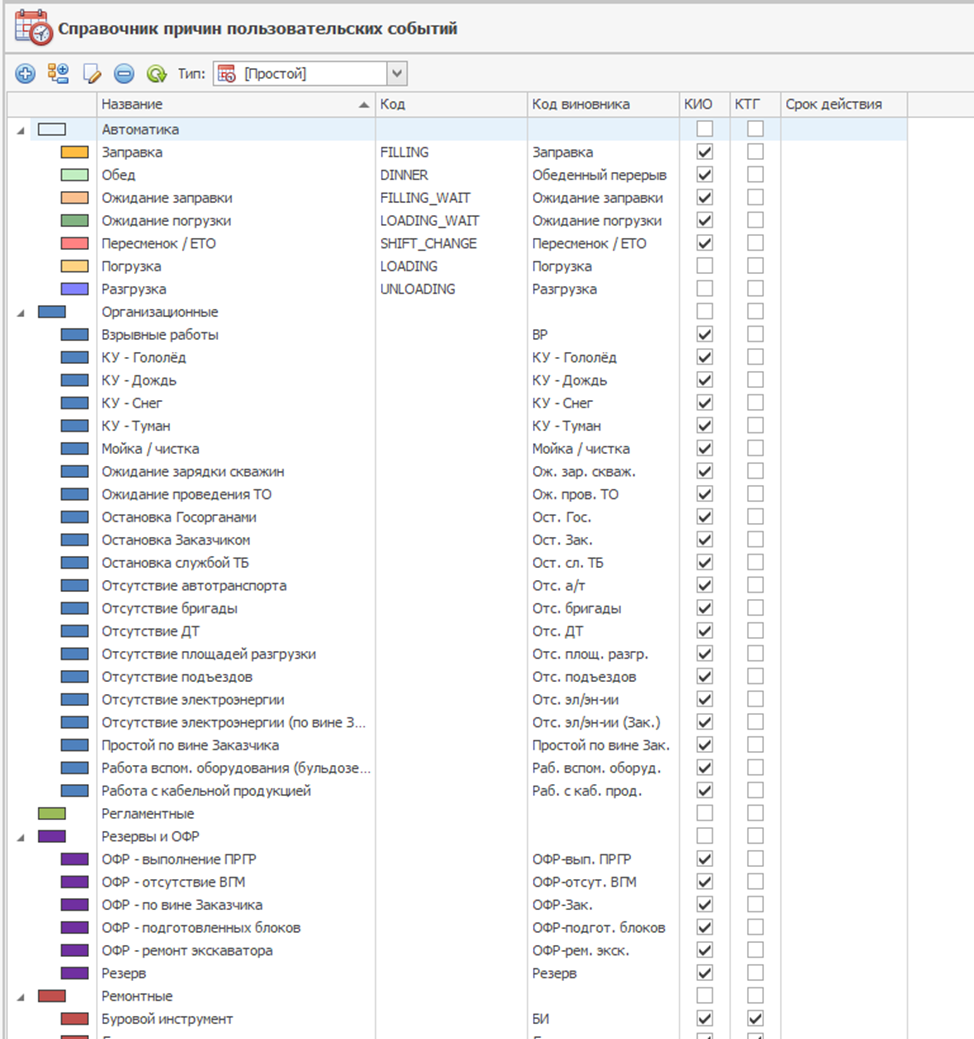Click the red color swatch for Пересменок / ЕТО
Screen dimensions: 974x1039
75,244
